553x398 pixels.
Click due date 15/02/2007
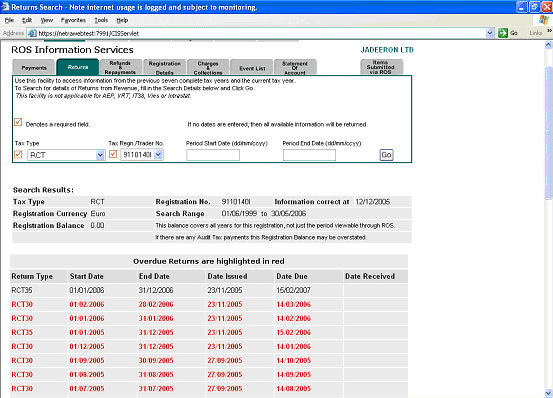(293, 290)
